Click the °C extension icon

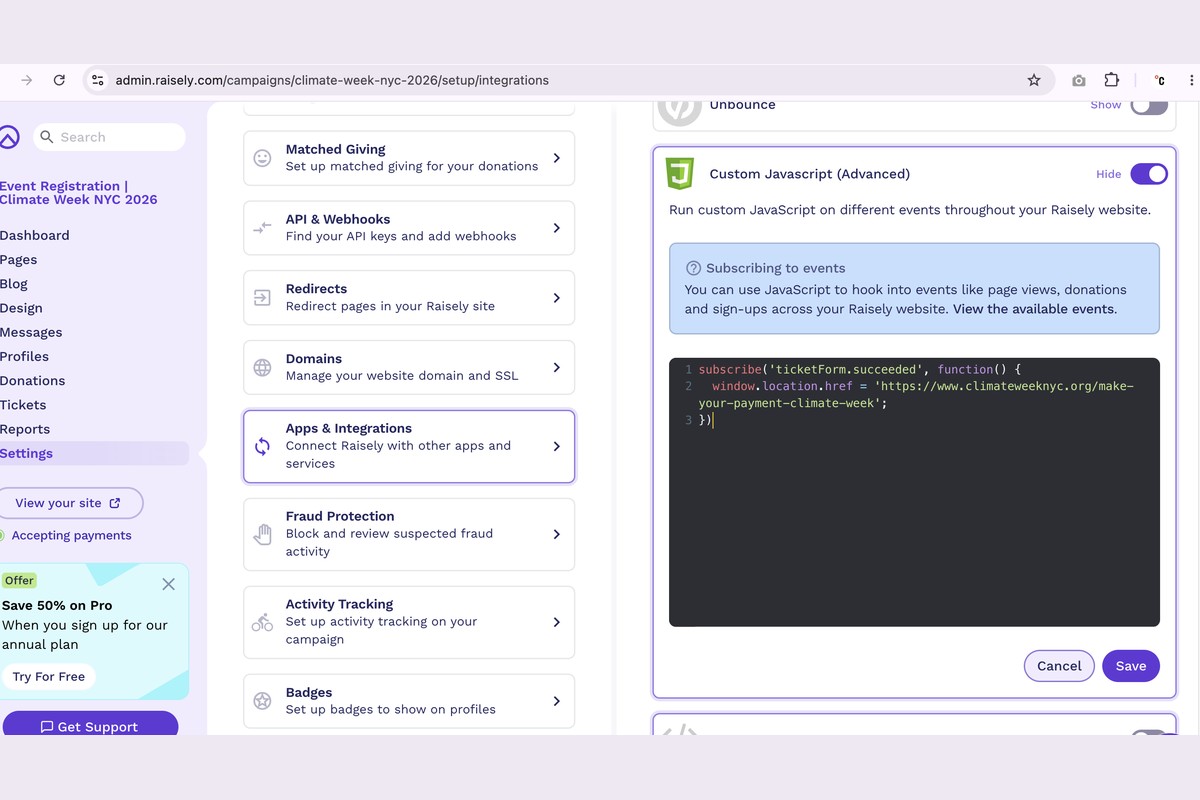point(1160,80)
